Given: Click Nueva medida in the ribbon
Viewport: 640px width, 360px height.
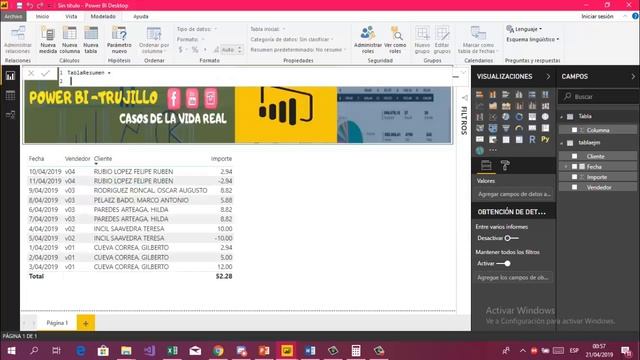Looking at the screenshot, I should (48, 40).
